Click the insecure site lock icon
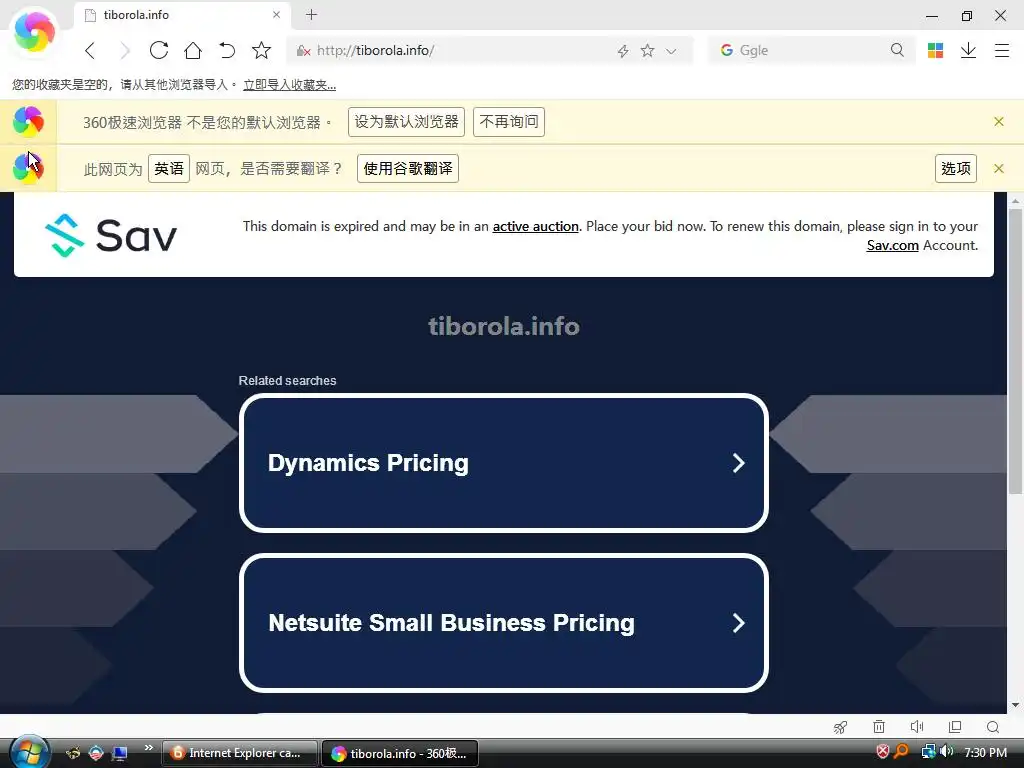 303,51
